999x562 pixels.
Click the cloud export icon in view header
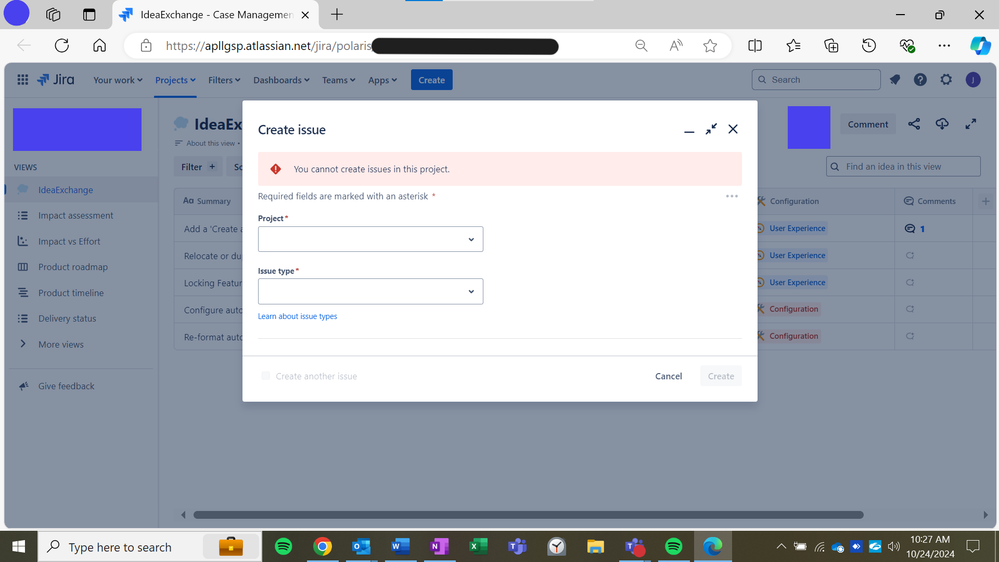[x=942, y=124]
